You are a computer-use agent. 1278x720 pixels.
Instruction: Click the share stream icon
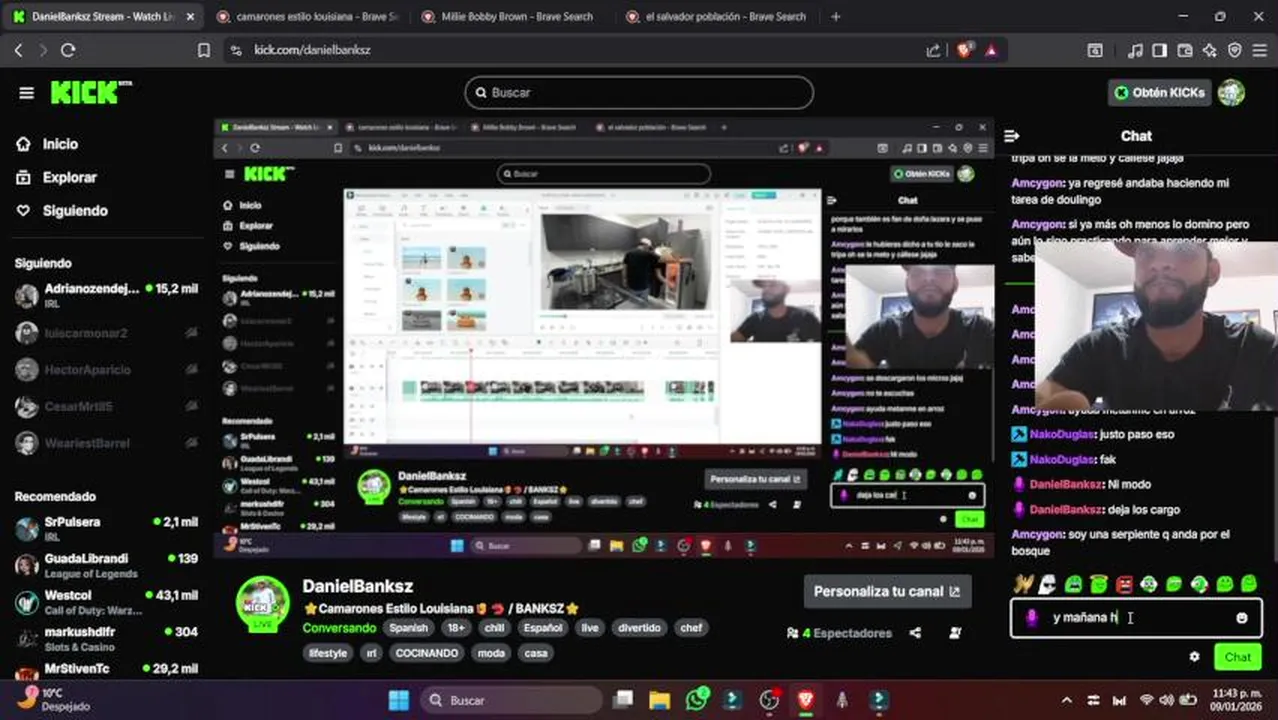pos(915,633)
